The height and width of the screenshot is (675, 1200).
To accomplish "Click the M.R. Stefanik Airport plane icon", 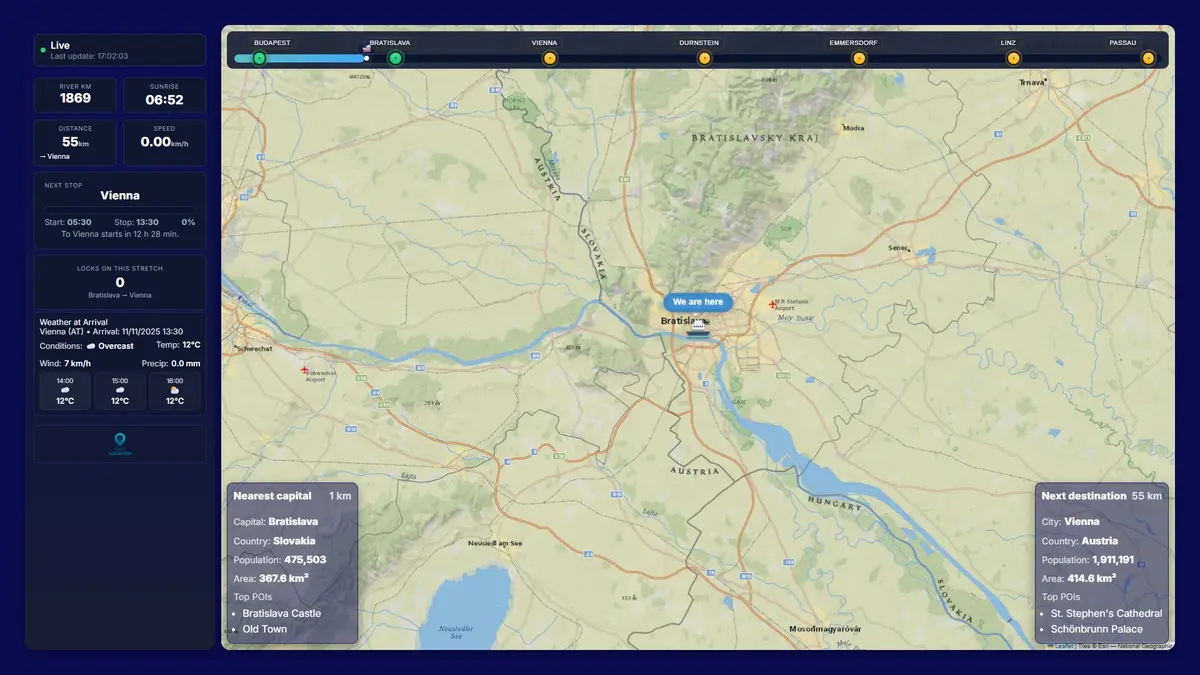I will pos(772,304).
